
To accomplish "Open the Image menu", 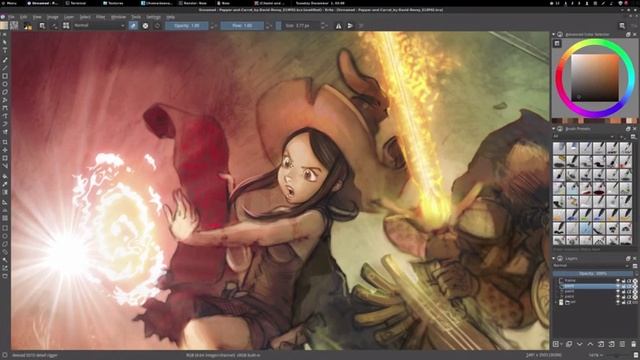I will click(x=52, y=17).
